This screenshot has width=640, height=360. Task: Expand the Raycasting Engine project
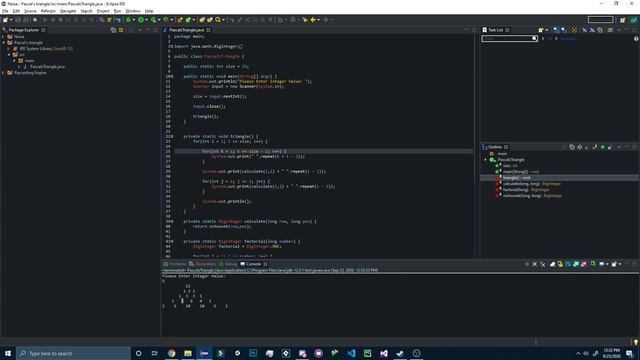4,73
